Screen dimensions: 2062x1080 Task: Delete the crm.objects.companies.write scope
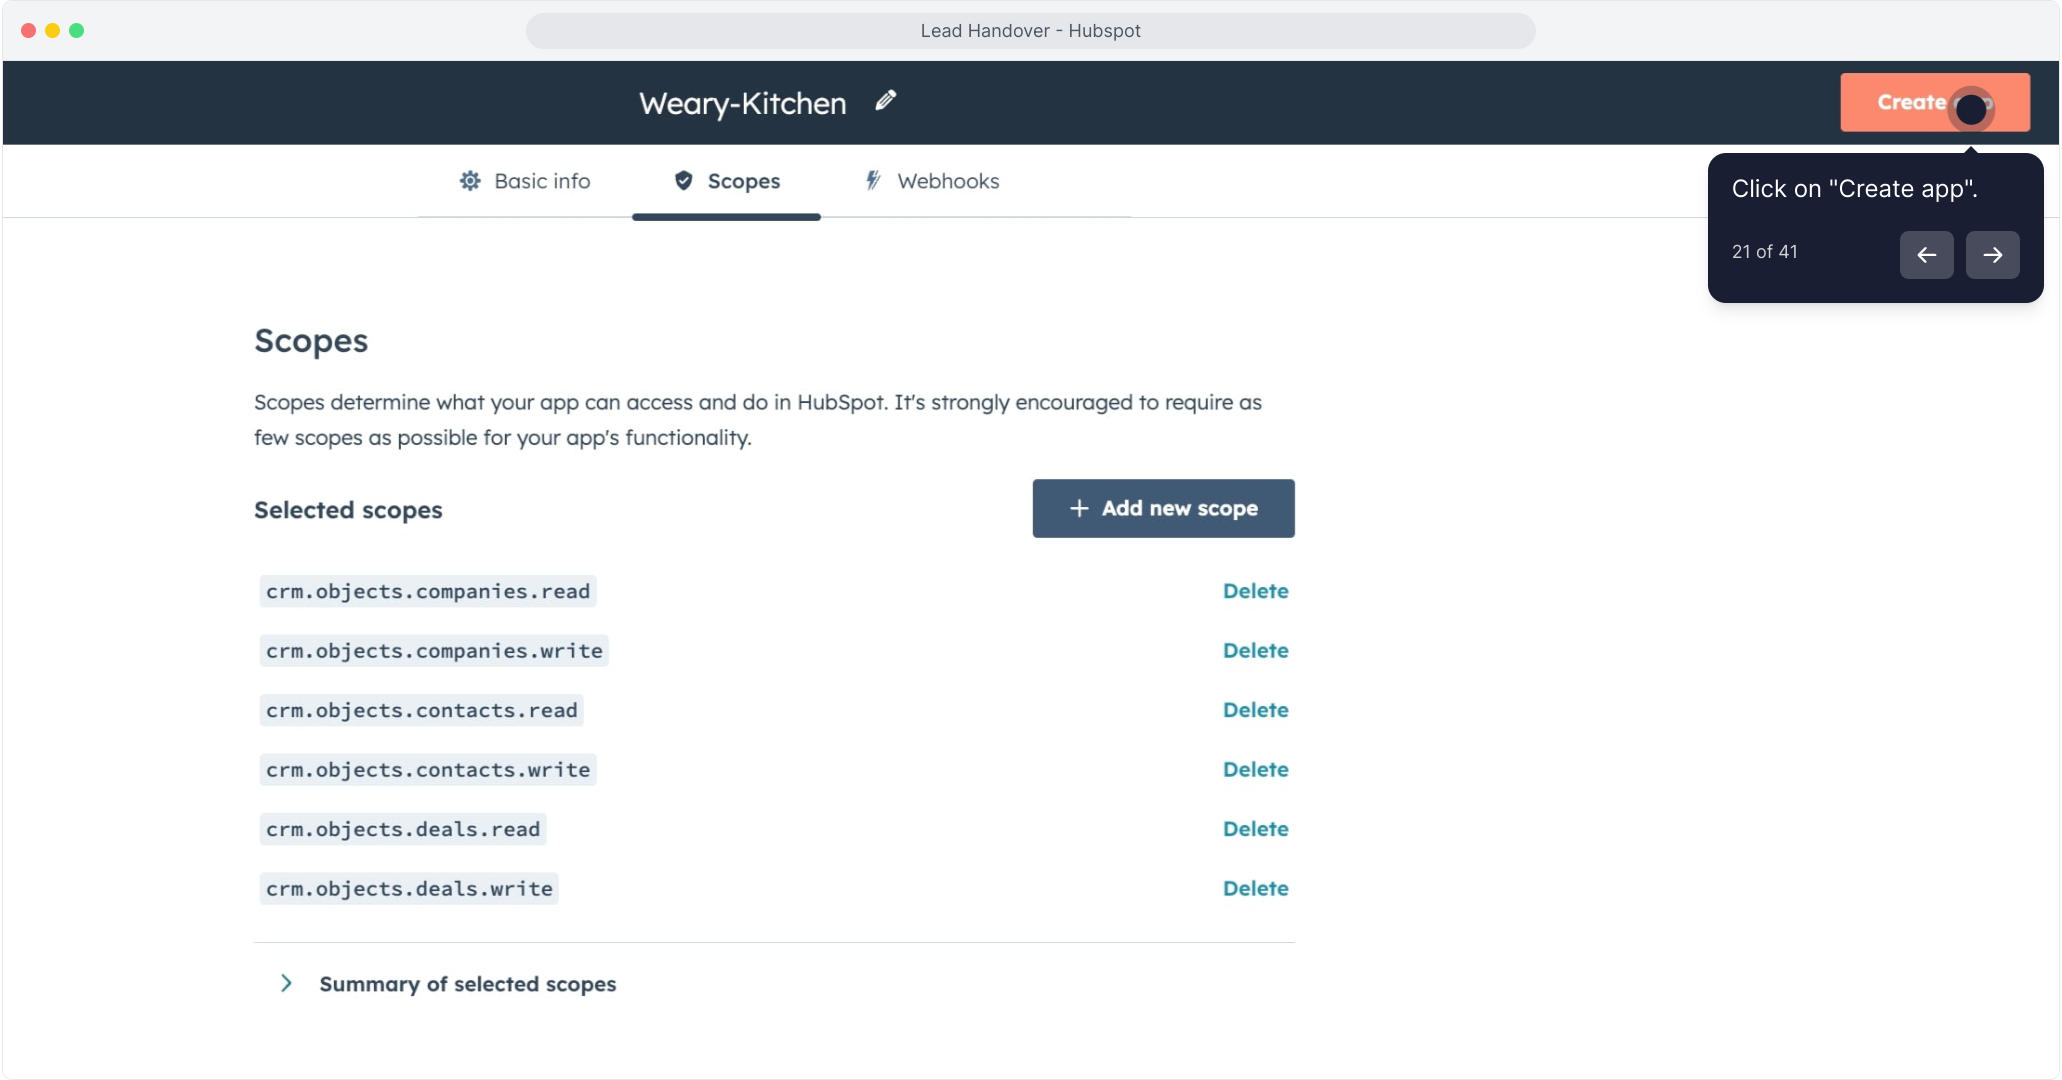(x=1255, y=651)
